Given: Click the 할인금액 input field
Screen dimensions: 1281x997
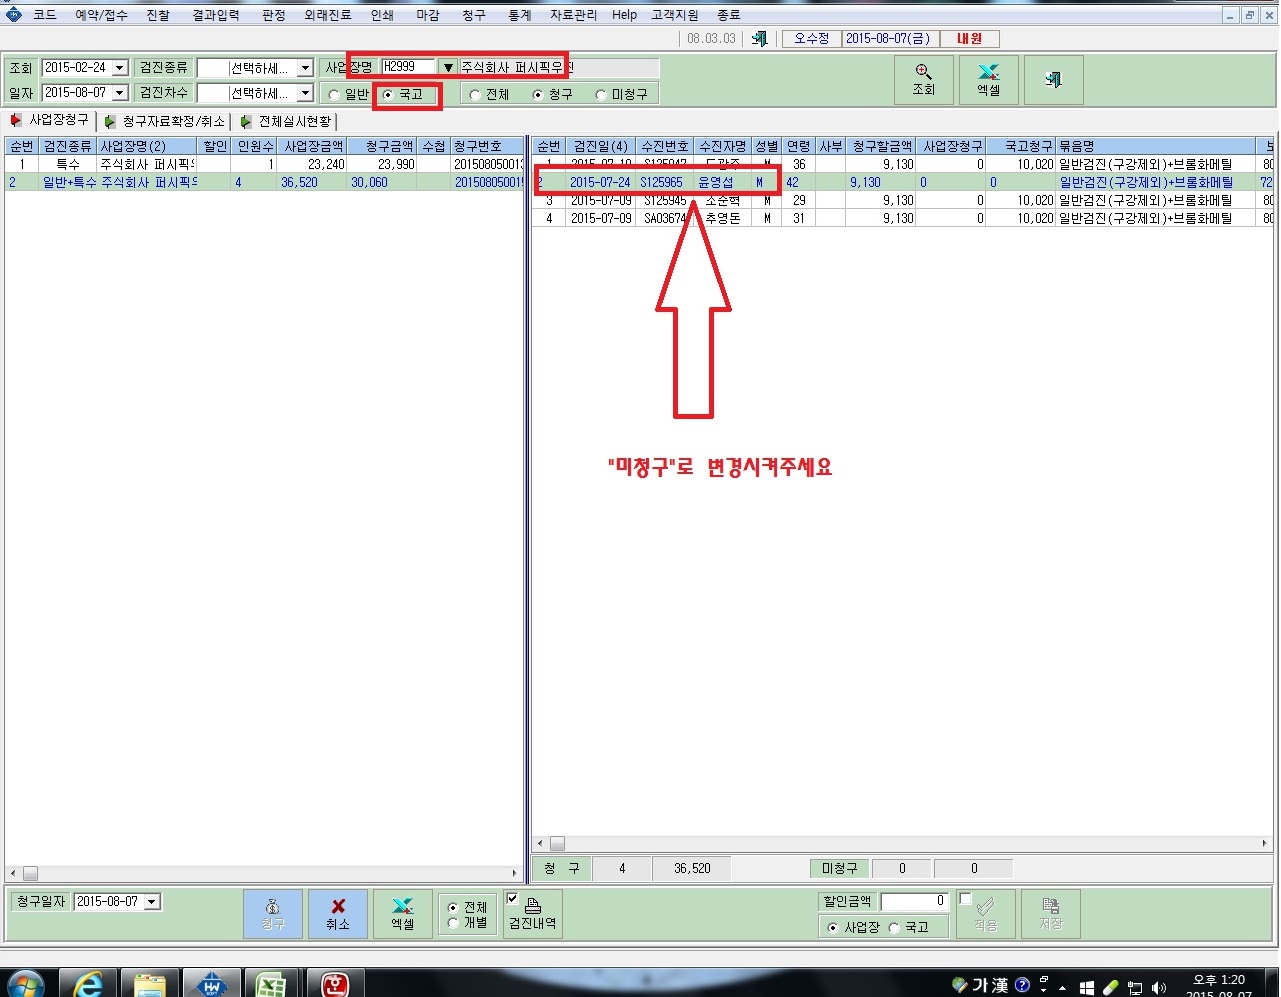Looking at the screenshot, I should [x=914, y=901].
